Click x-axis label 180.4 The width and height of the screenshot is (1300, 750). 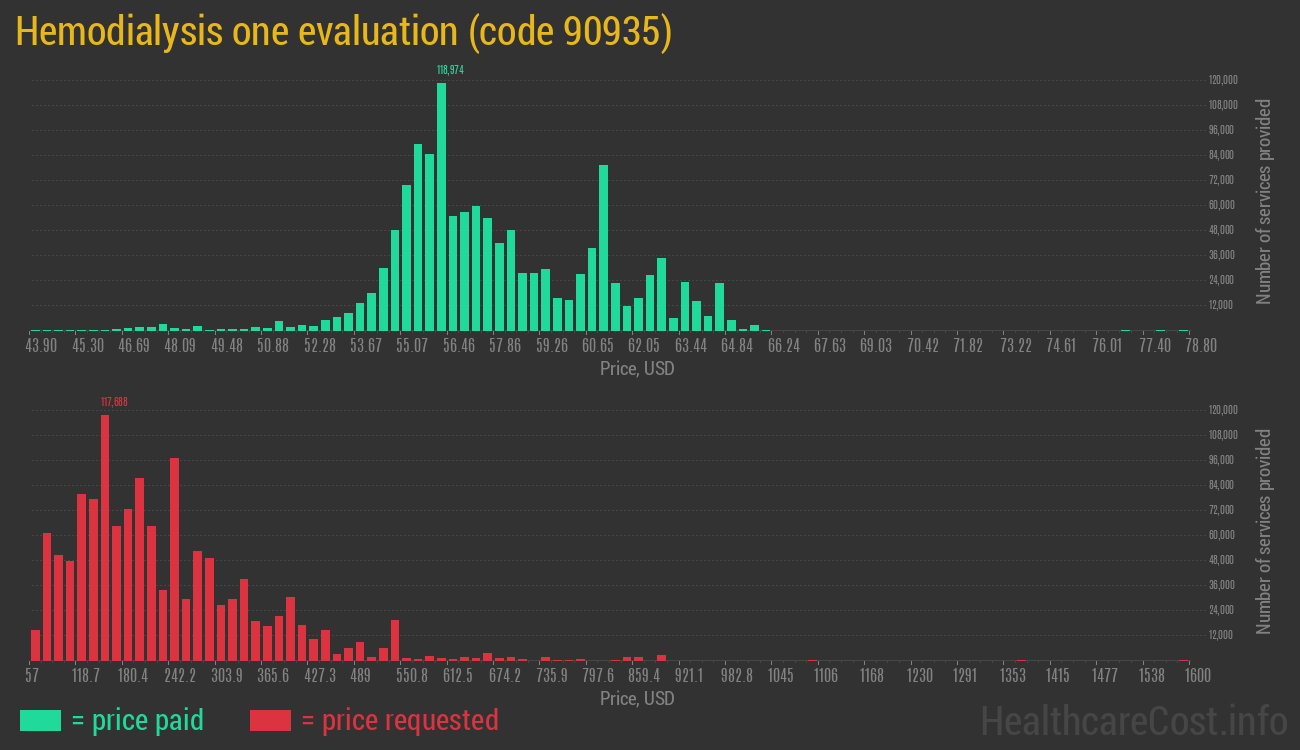click(x=132, y=676)
